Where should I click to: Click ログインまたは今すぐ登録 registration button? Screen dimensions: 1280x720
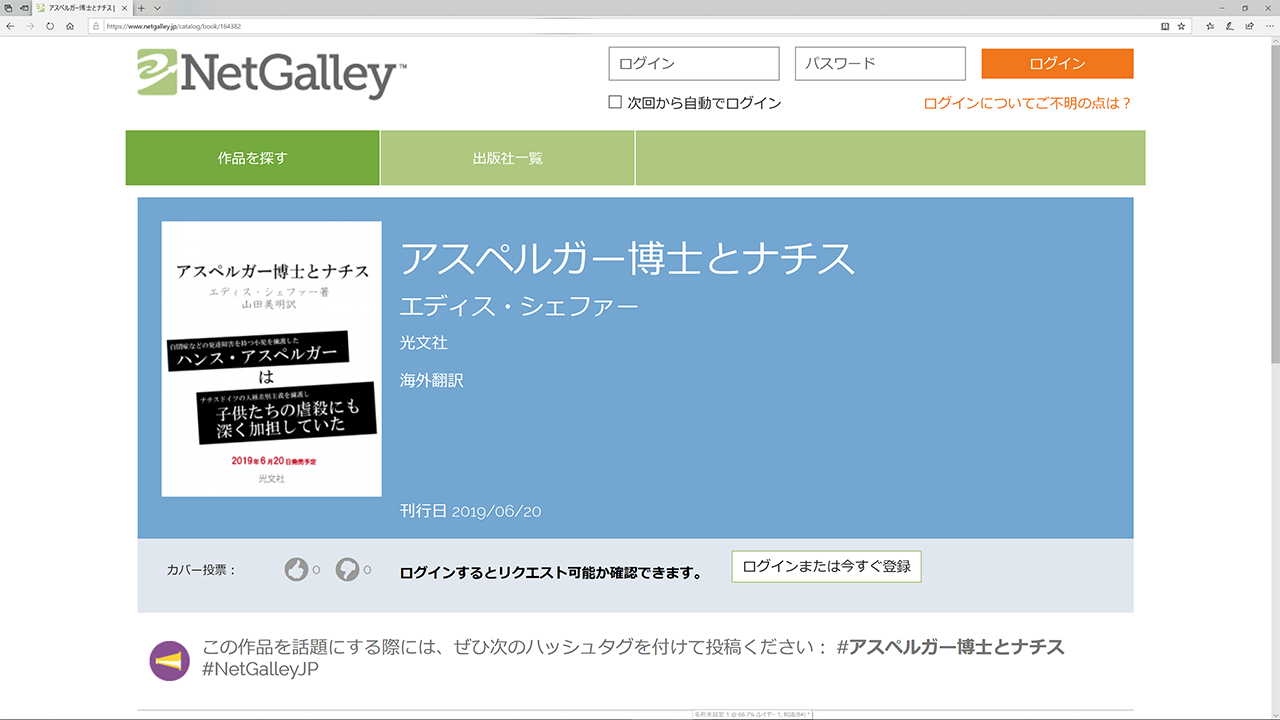(x=826, y=566)
